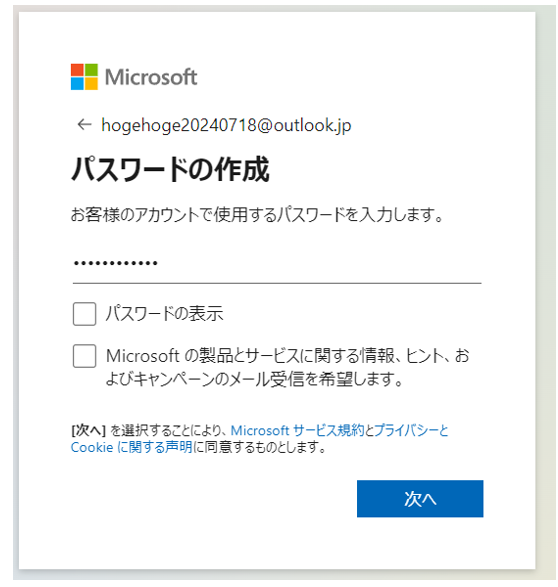558x587 pixels.
Task: Click the Microsoft wordmark text
Action: tap(151, 77)
